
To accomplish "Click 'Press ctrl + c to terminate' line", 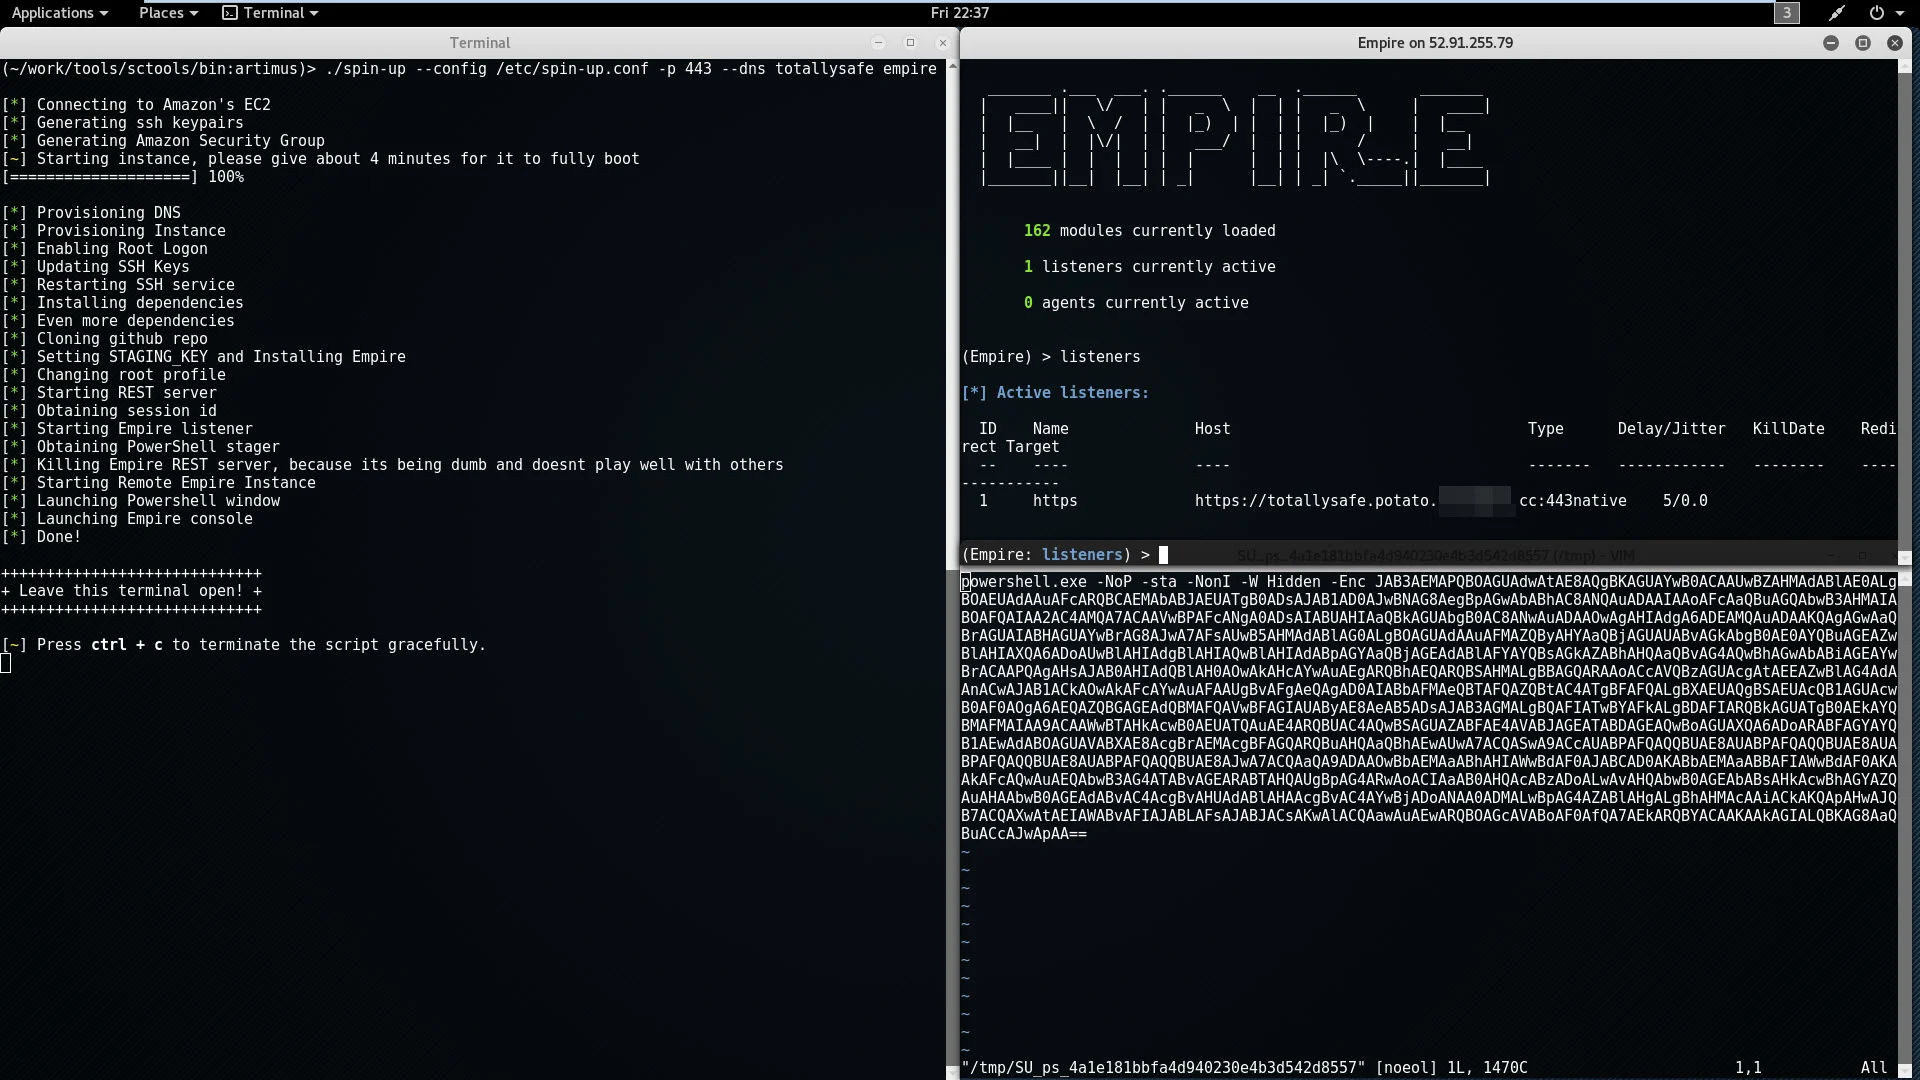I will click(244, 645).
